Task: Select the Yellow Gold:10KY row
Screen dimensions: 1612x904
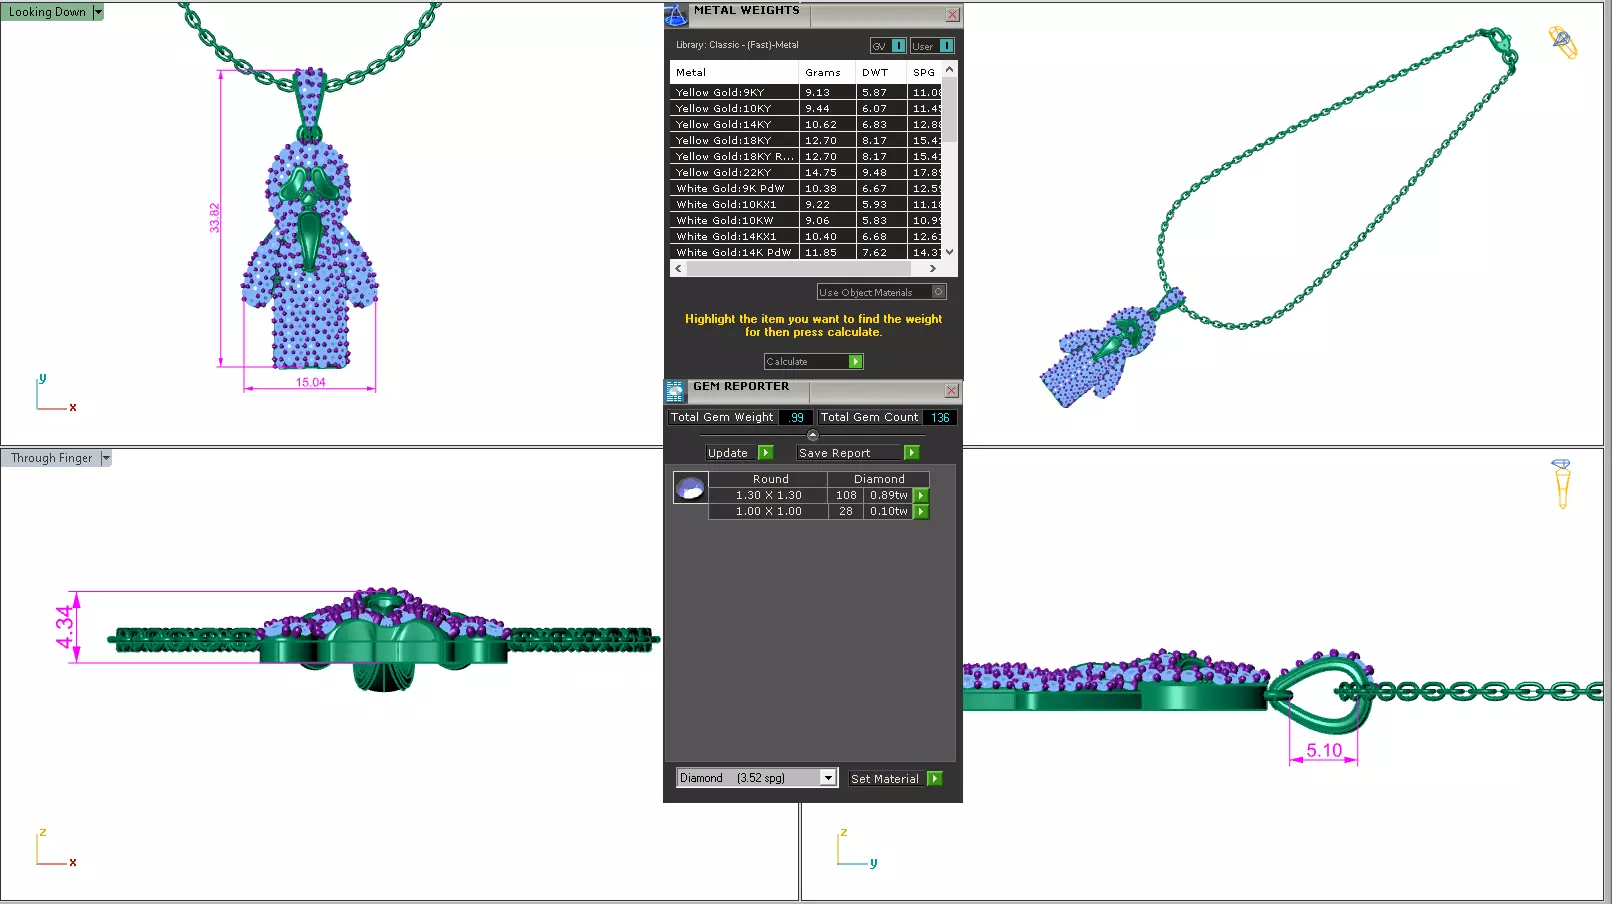Action: [805, 108]
